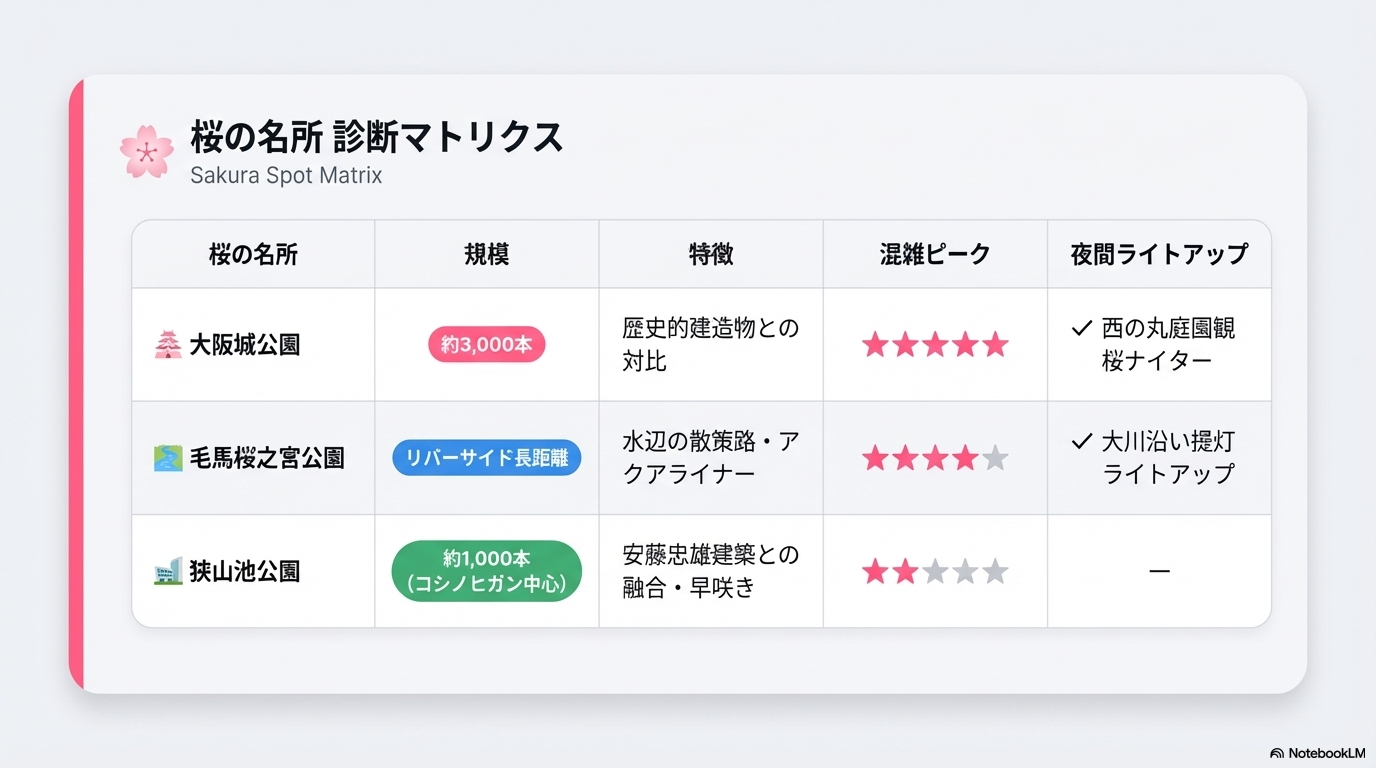Click the fifth star in 大阪城公園 row
Viewport: 1376px width, 768px height.
pyautogui.click(x=995, y=345)
